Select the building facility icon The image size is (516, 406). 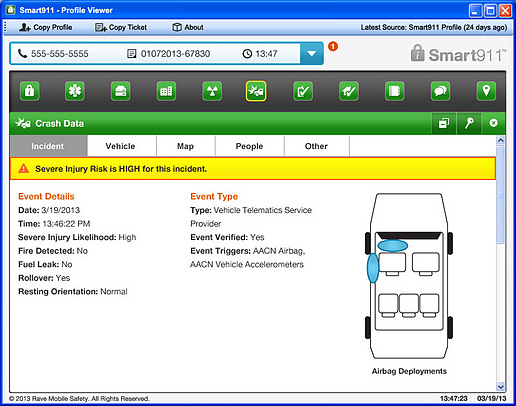[166, 91]
